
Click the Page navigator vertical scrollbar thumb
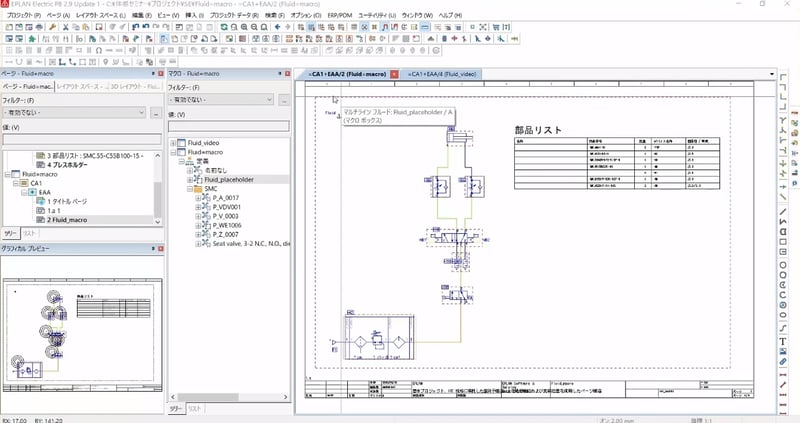158,199
